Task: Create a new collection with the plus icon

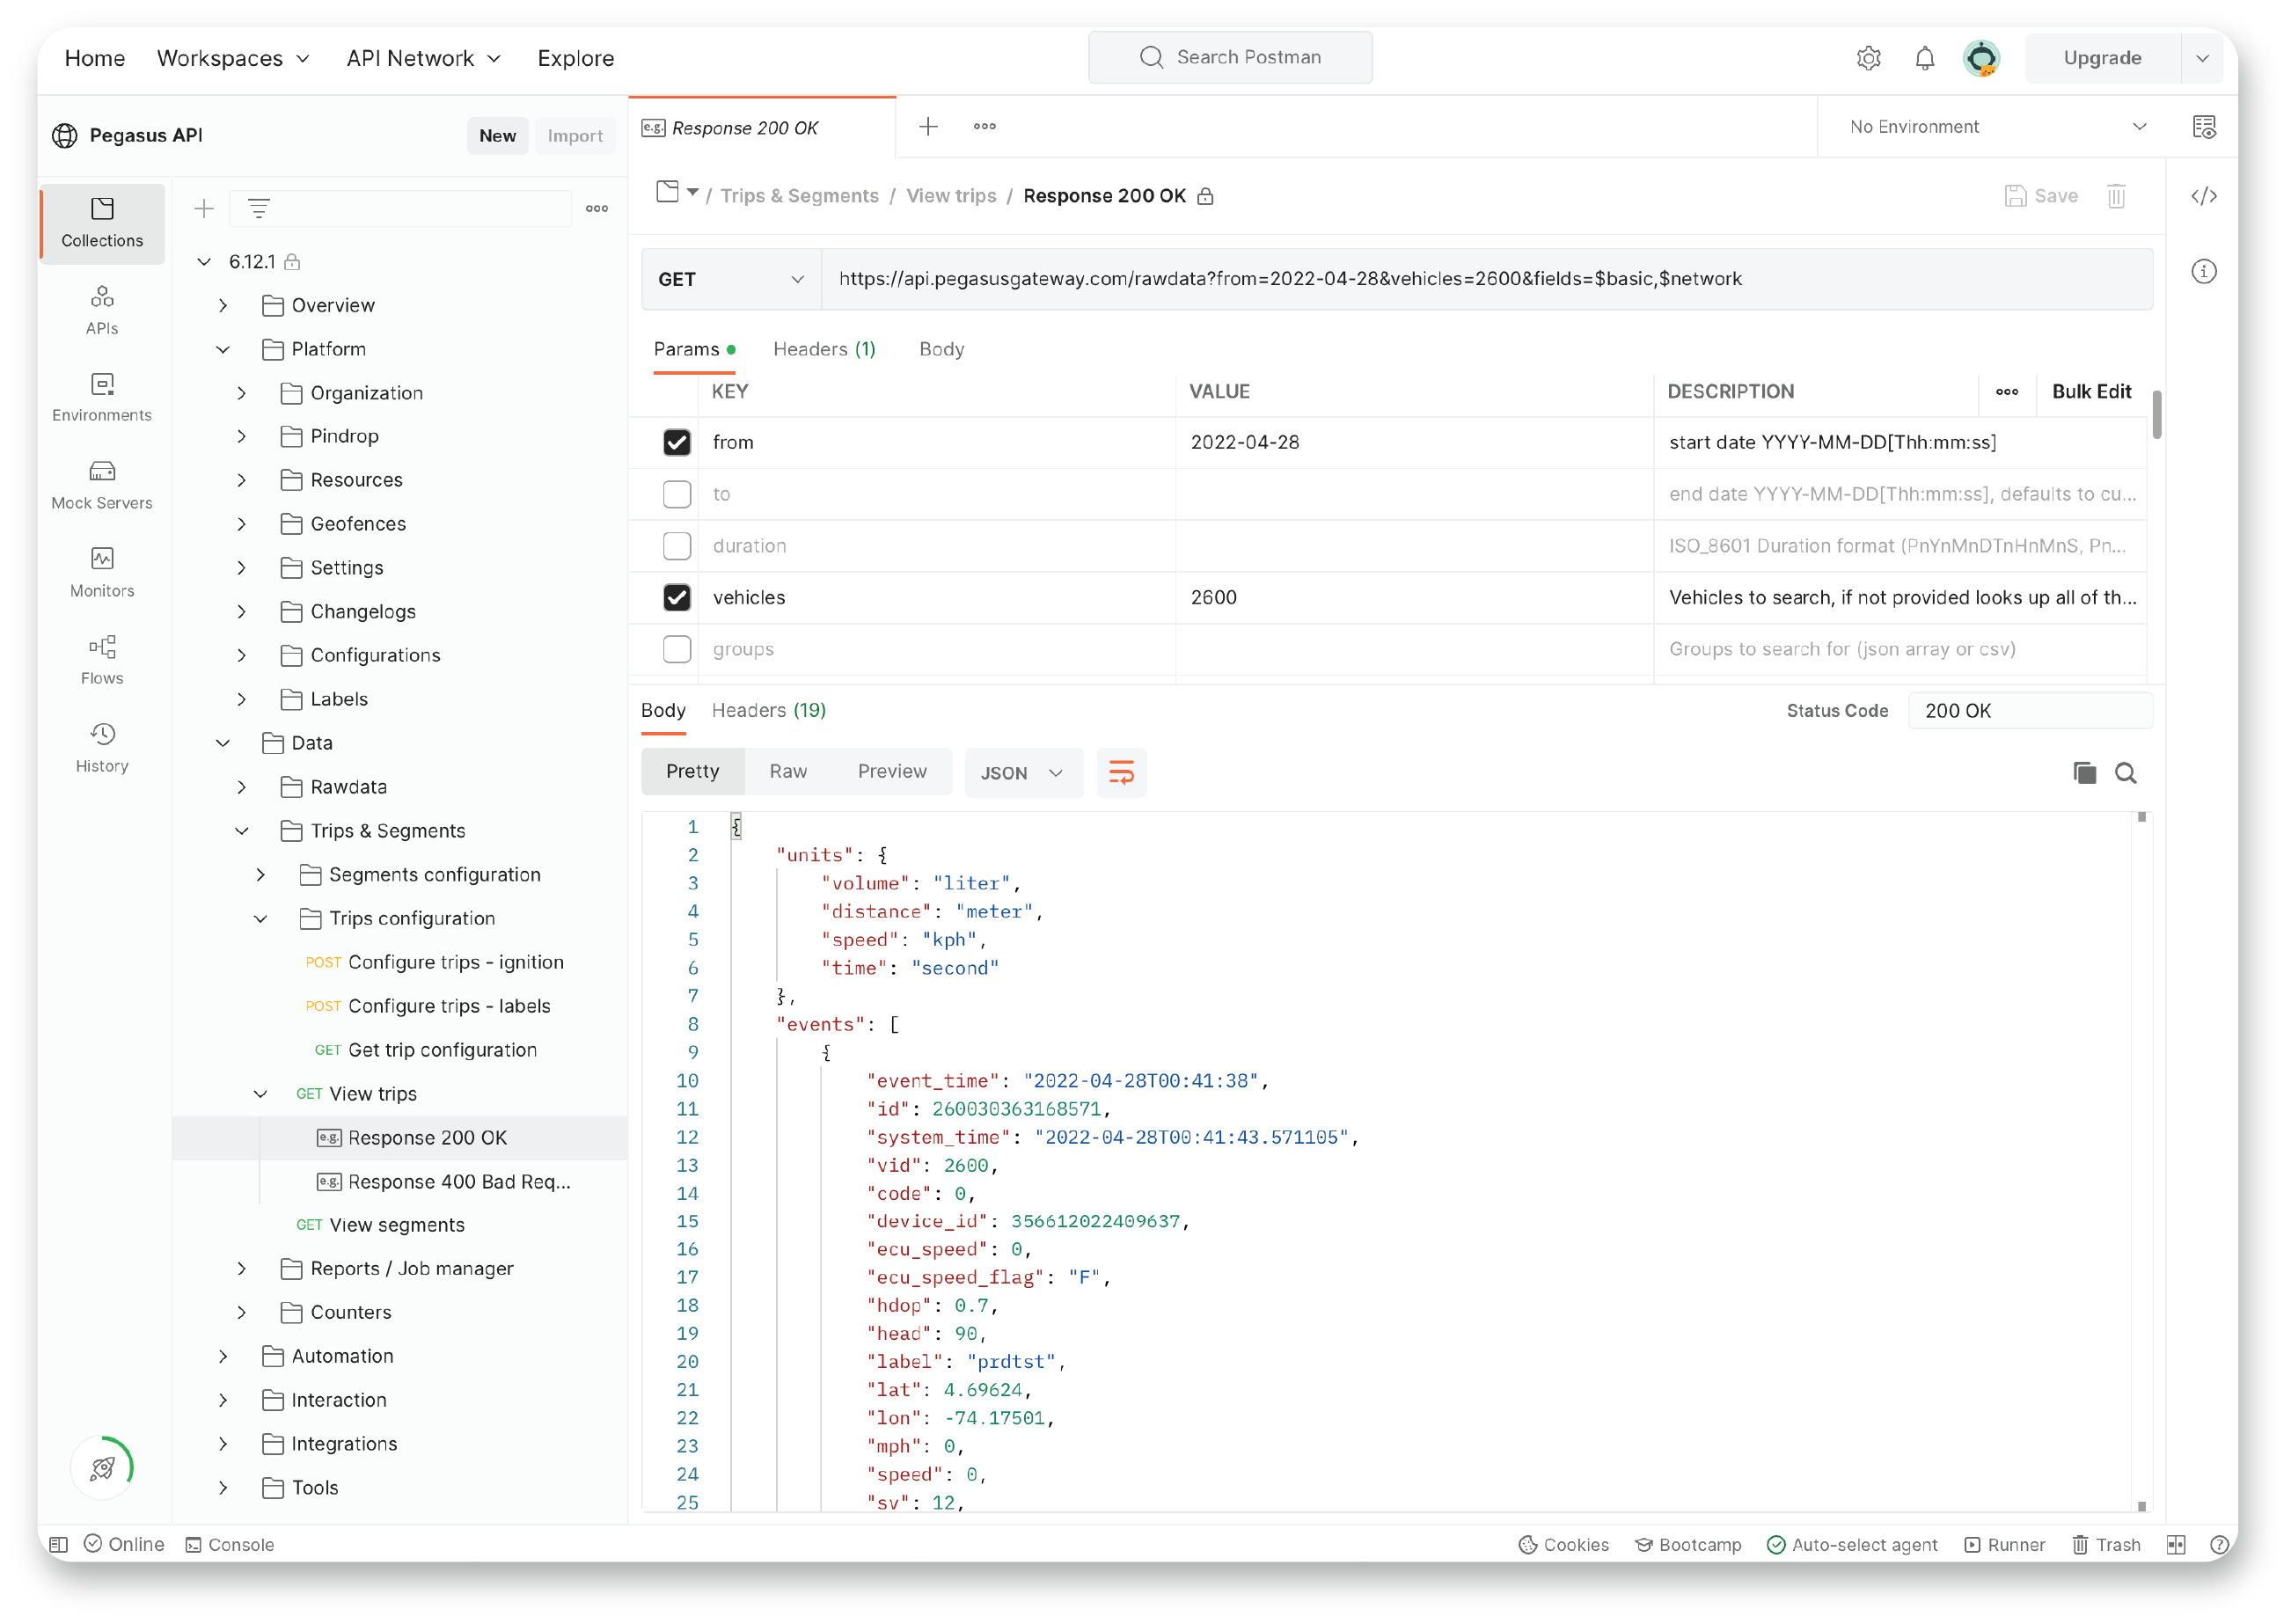Action: tap(204, 208)
